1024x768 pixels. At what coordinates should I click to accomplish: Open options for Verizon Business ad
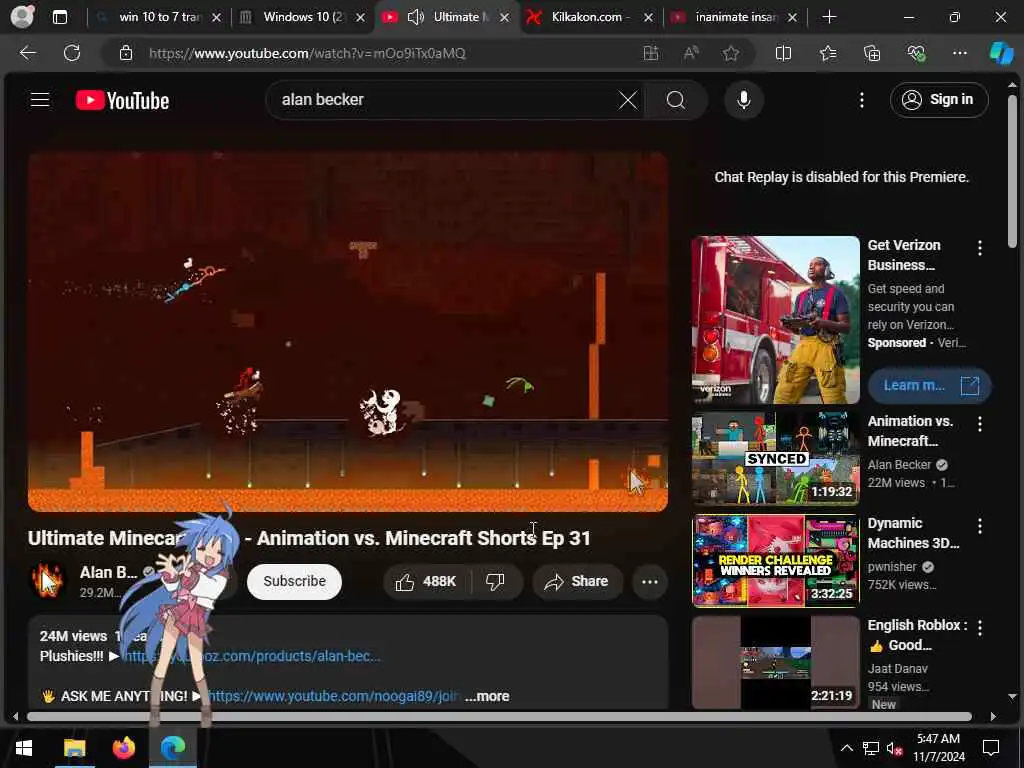point(979,248)
